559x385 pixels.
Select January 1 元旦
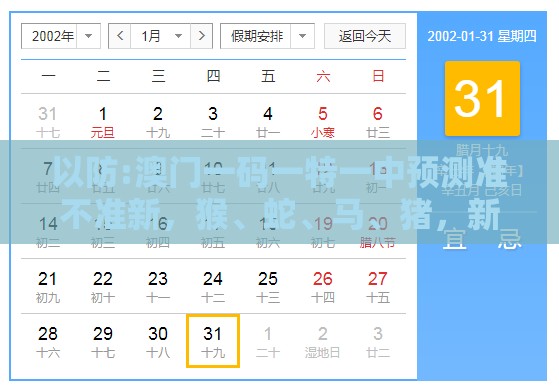(x=103, y=122)
